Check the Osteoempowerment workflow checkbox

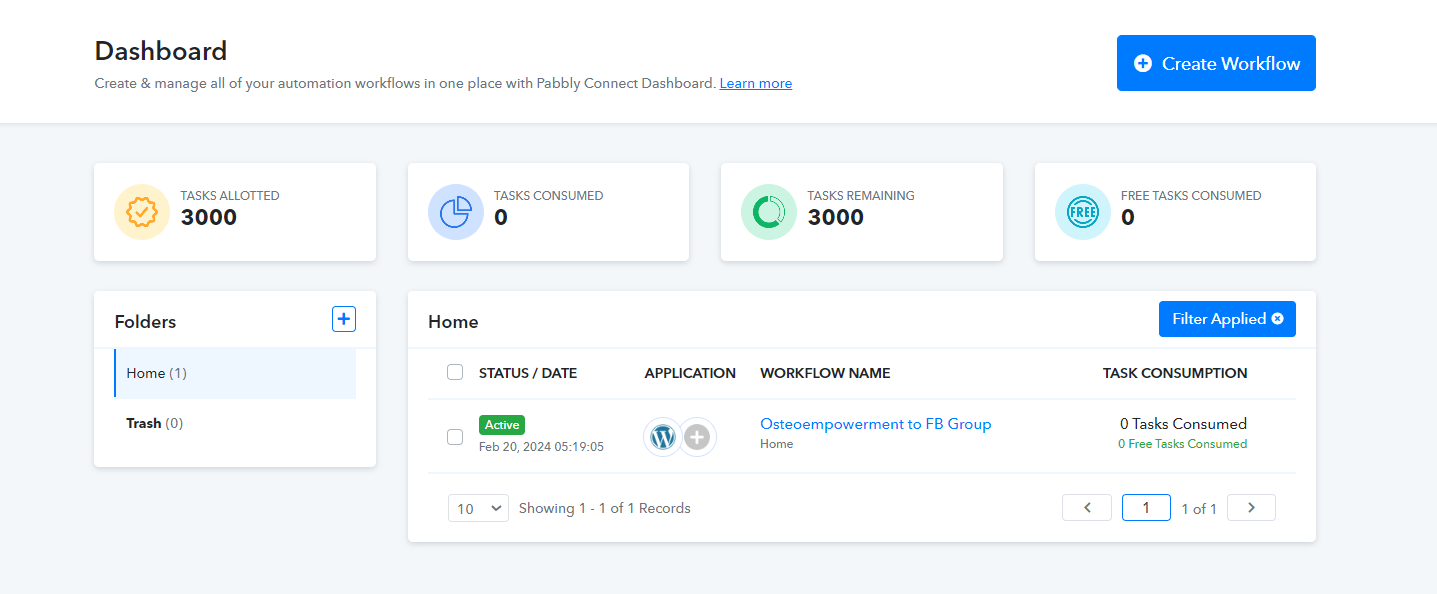[x=455, y=436]
